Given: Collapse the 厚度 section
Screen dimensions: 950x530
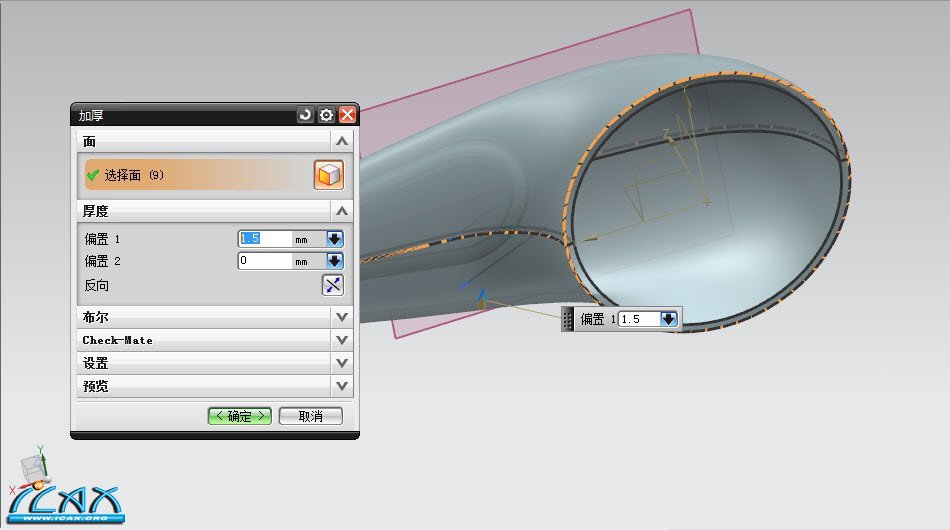Looking at the screenshot, I should 342,211.
